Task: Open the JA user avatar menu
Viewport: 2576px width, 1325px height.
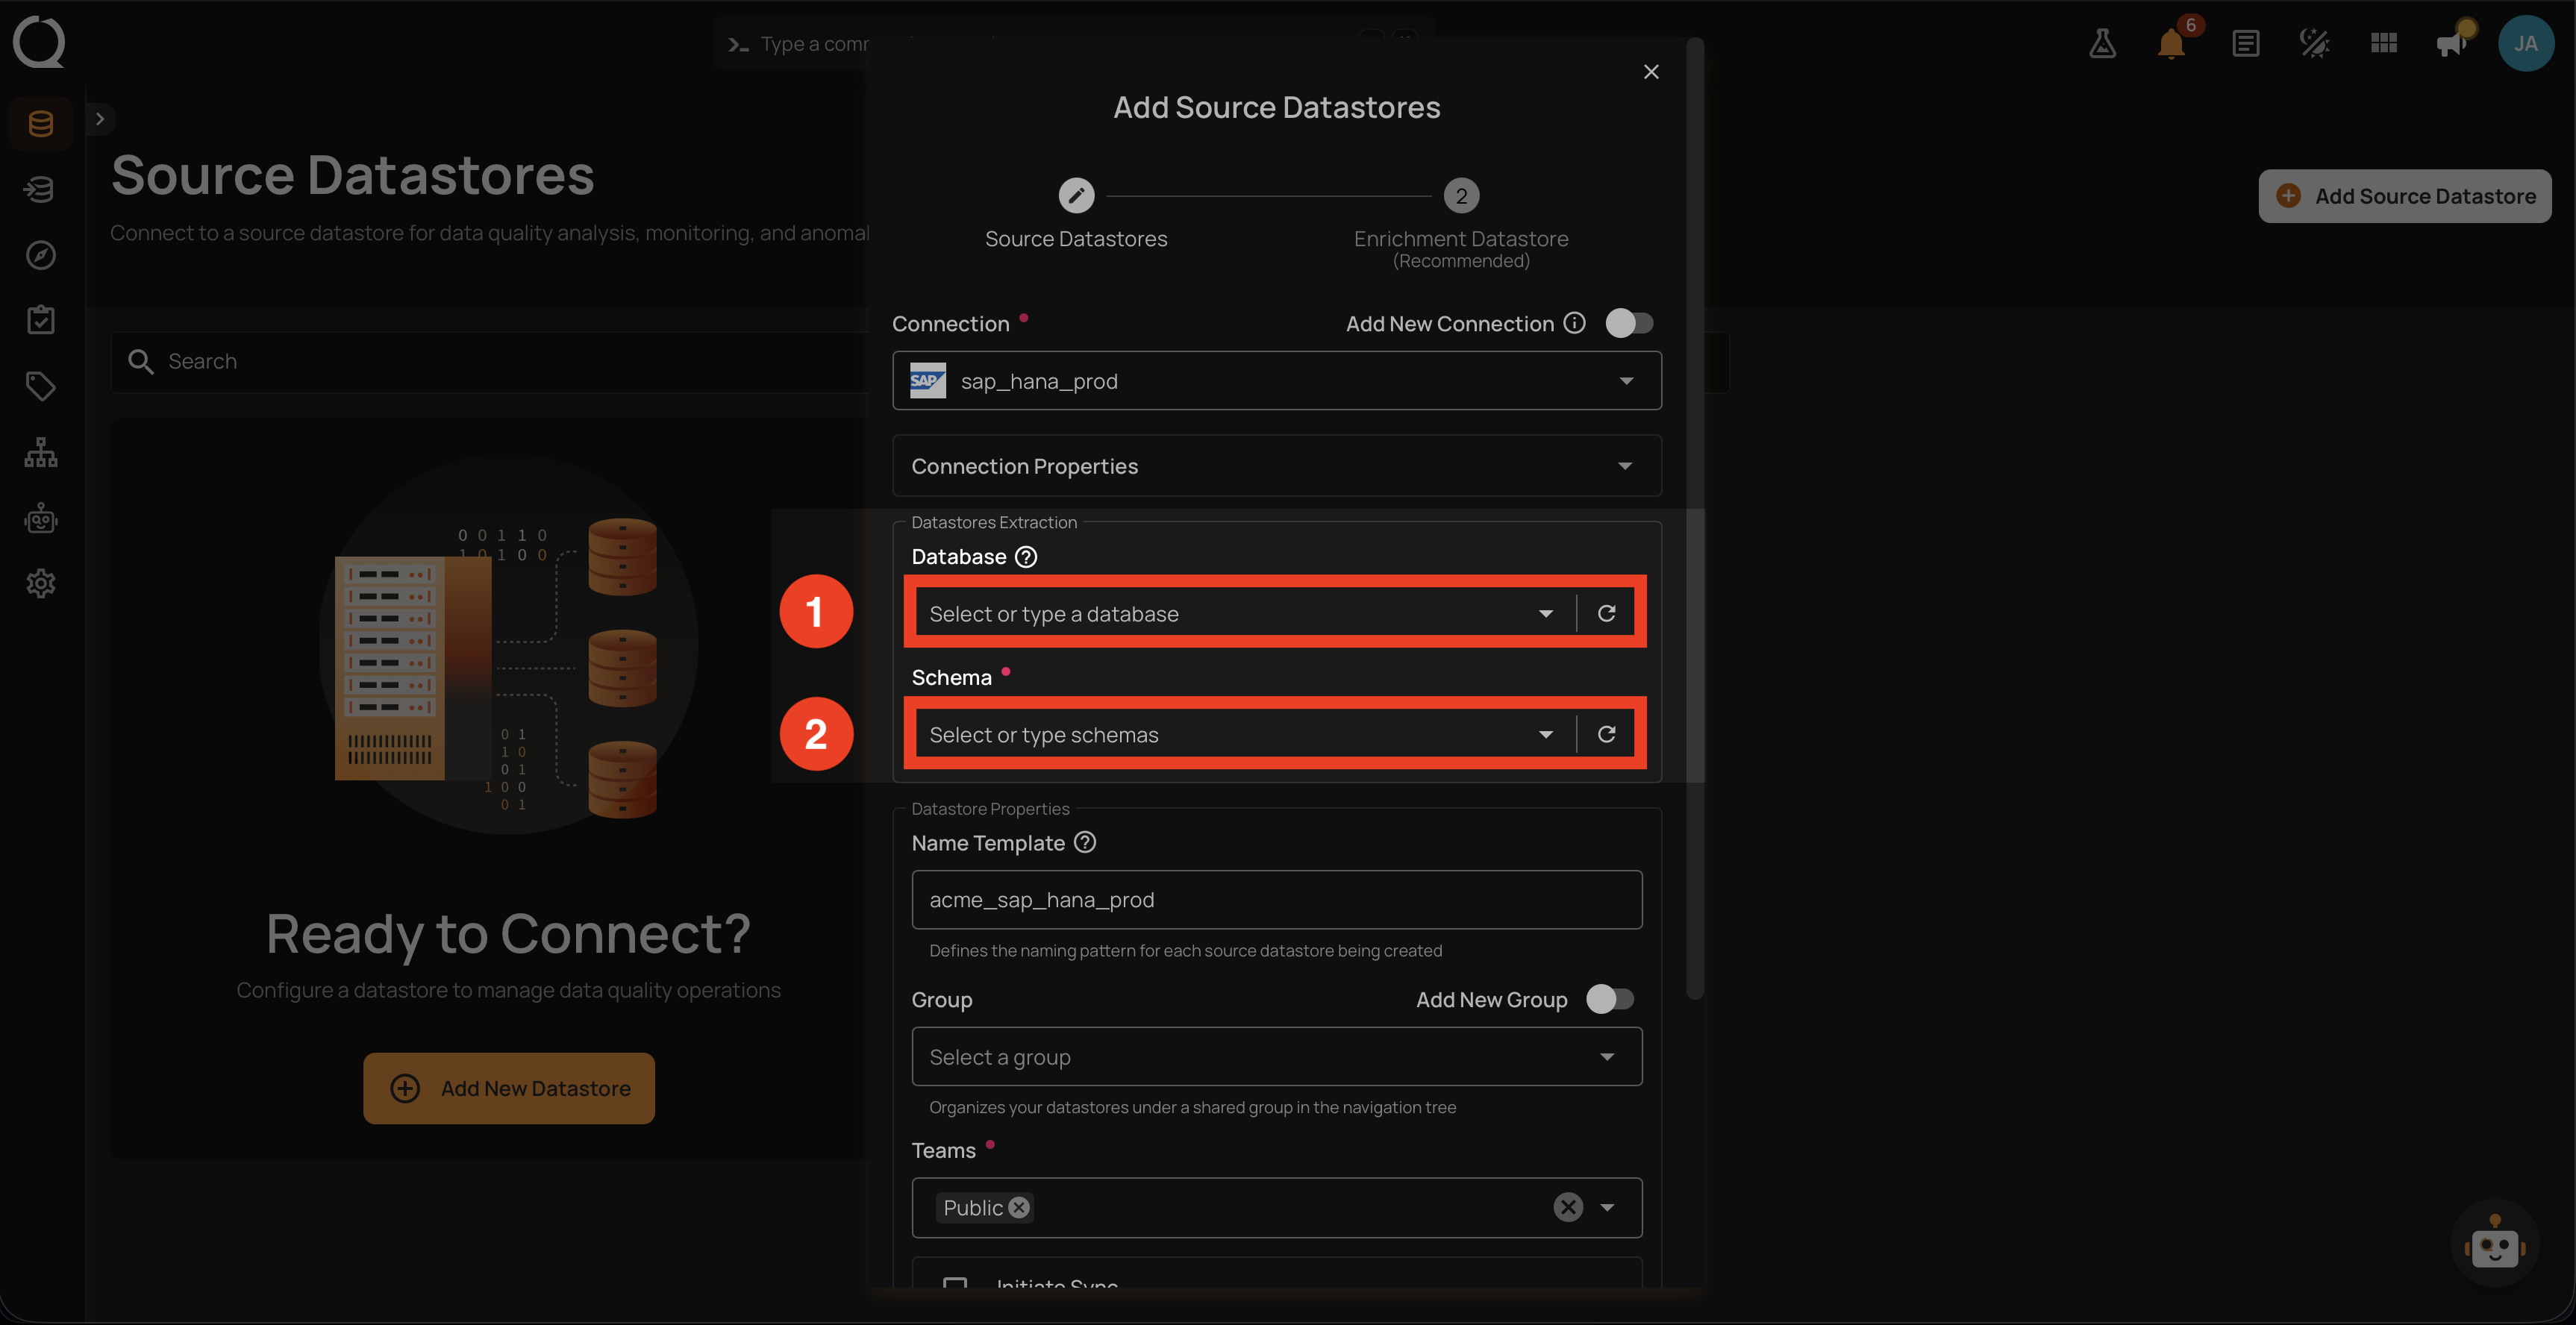Action: pos(2526,43)
